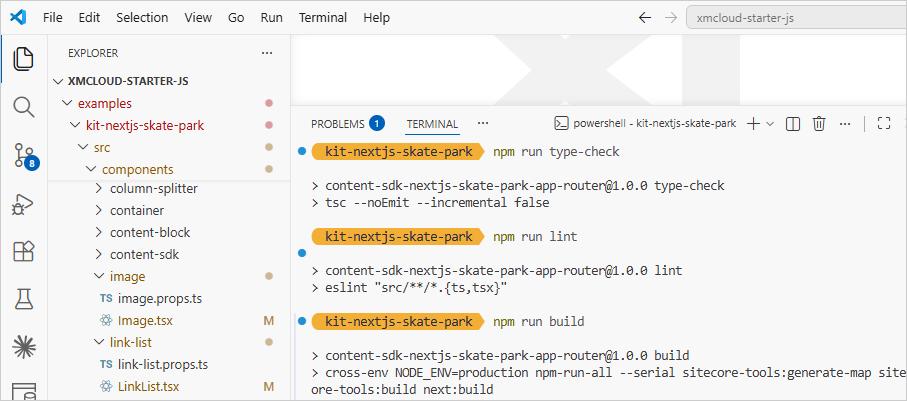The width and height of the screenshot is (907, 401).
Task: Open Explorer views and more actions menu
Action: click(267, 53)
